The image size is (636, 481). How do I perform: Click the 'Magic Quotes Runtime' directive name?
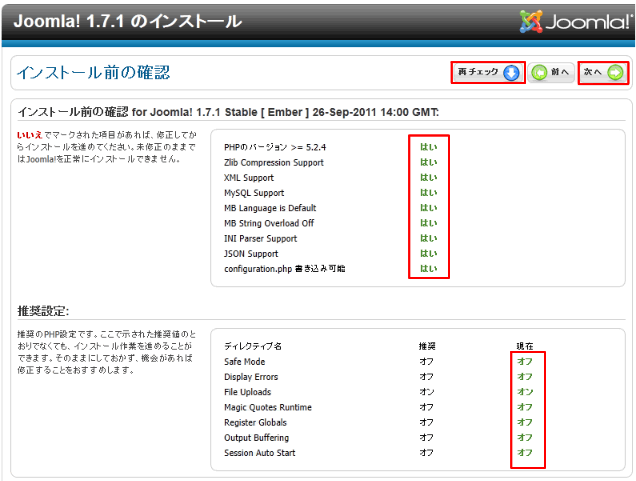[x=268, y=407]
